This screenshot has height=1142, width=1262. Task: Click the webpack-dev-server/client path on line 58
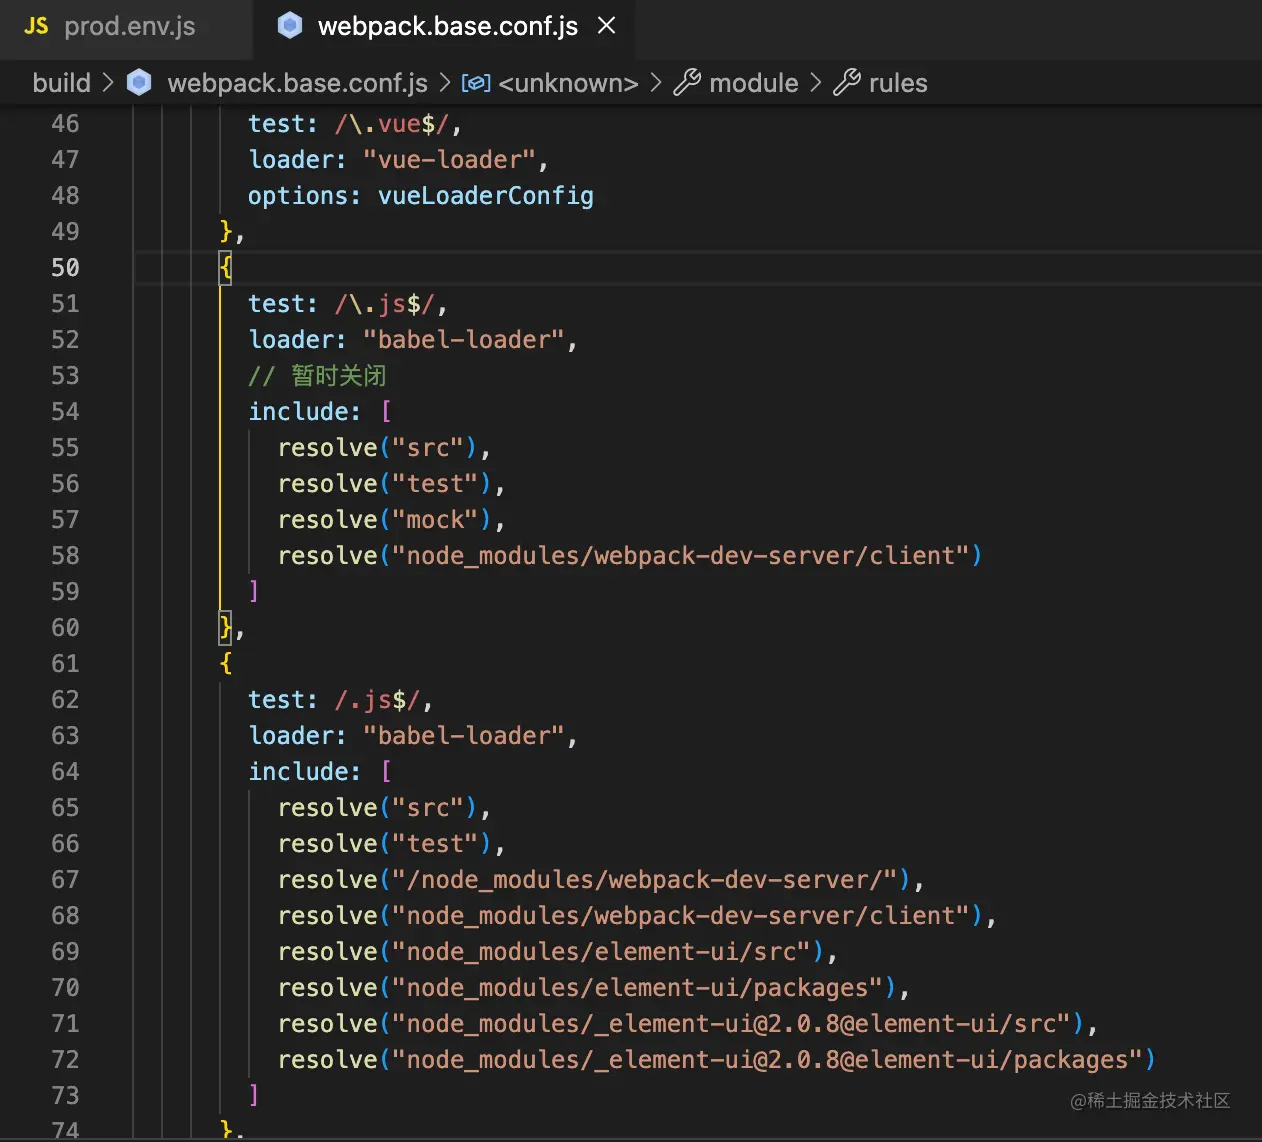pyautogui.click(x=680, y=556)
